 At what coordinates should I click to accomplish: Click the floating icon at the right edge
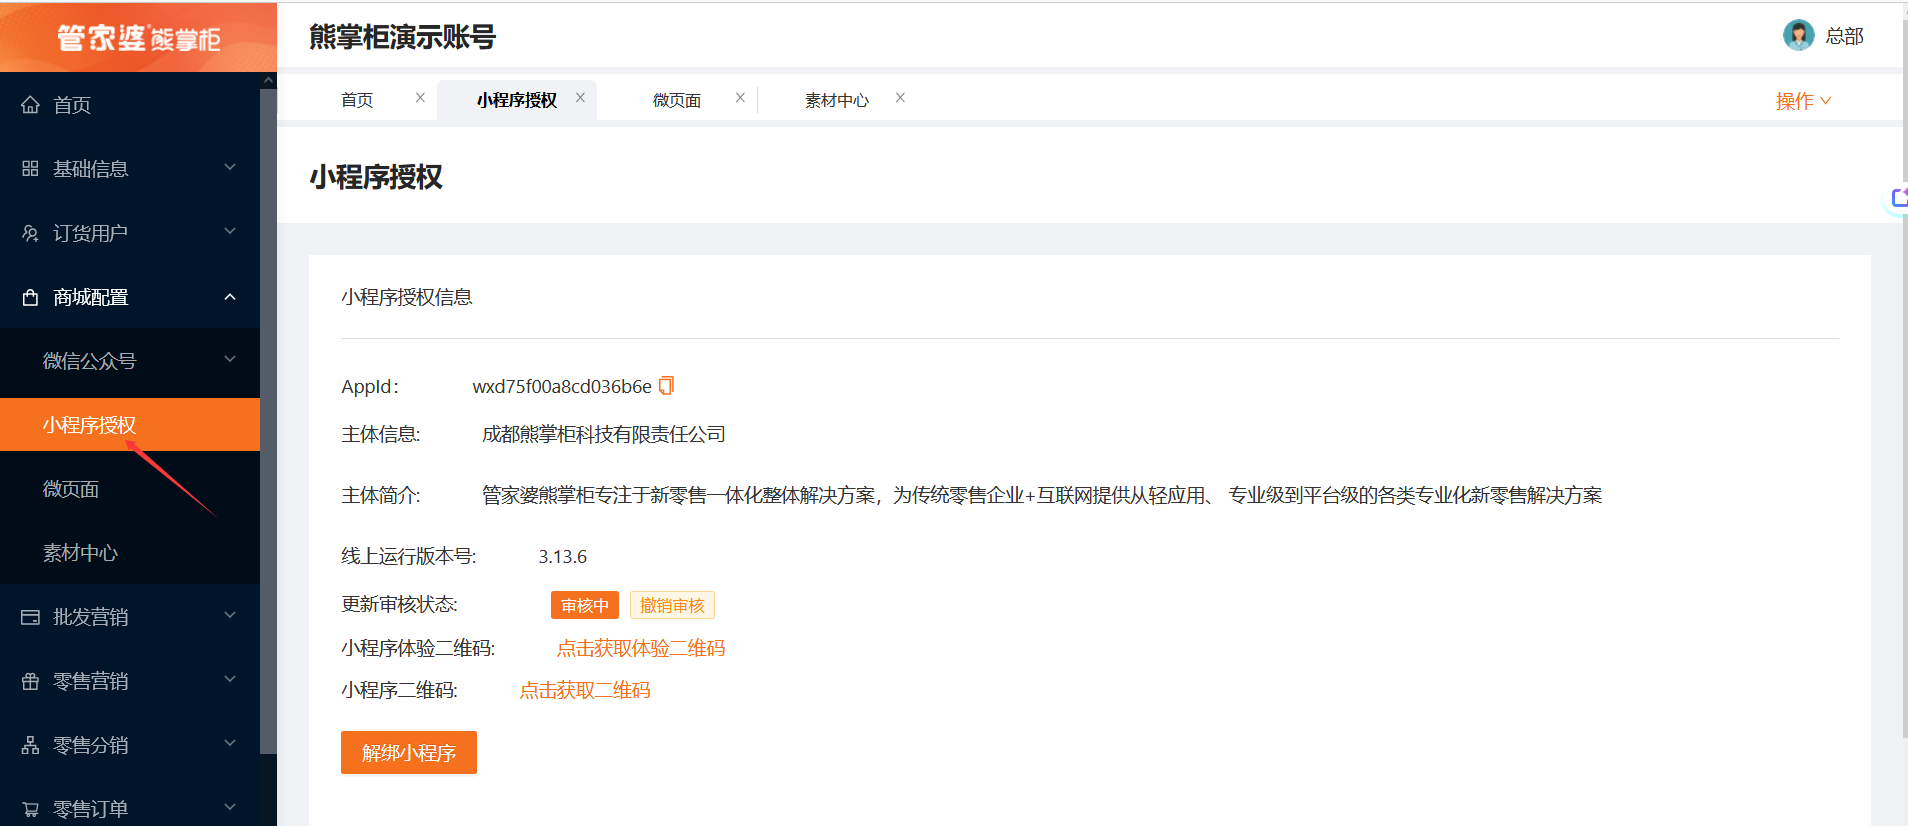click(1898, 198)
